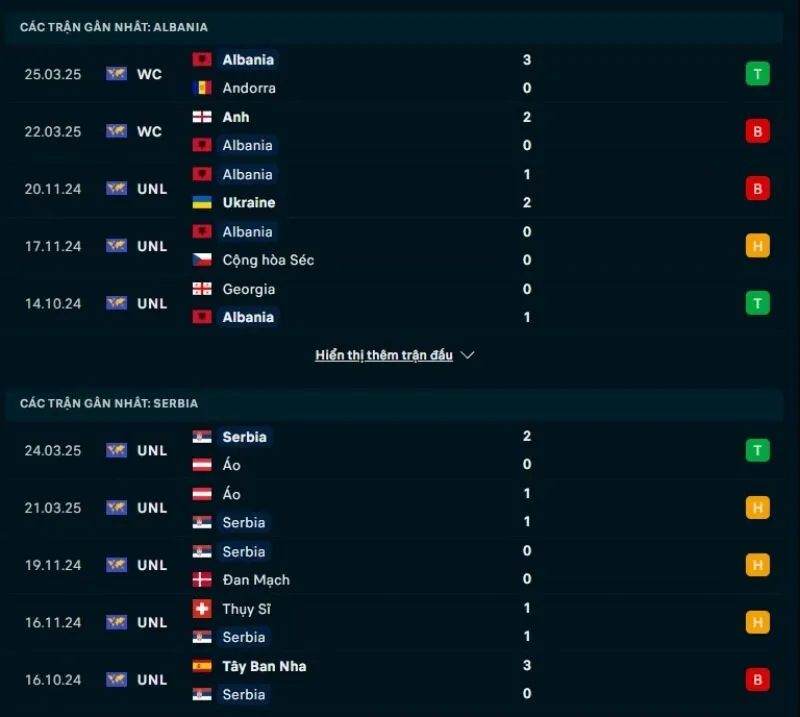Open the Các trận gần nhất: Serbia section header
The width and height of the screenshot is (800, 717).
click(109, 403)
